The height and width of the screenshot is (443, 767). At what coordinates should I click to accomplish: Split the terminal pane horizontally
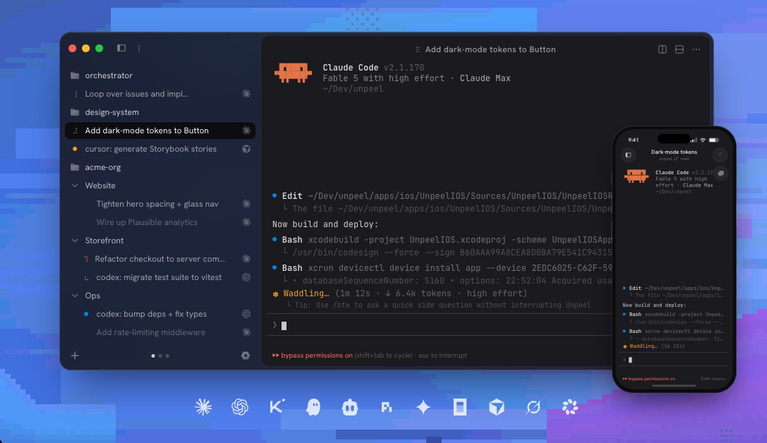(x=679, y=49)
